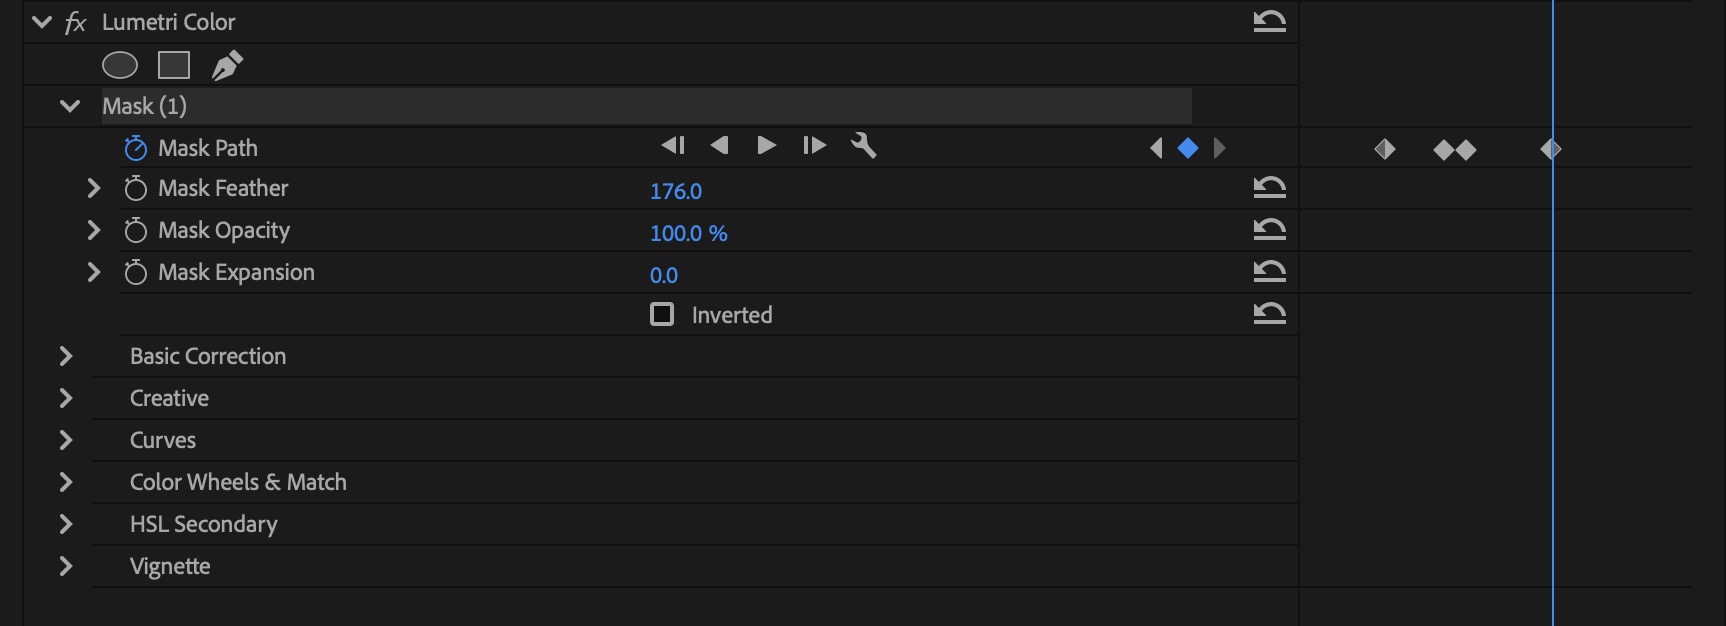This screenshot has width=1726, height=626.
Task: Select the Color Wheels & Match label
Action: click(x=238, y=482)
